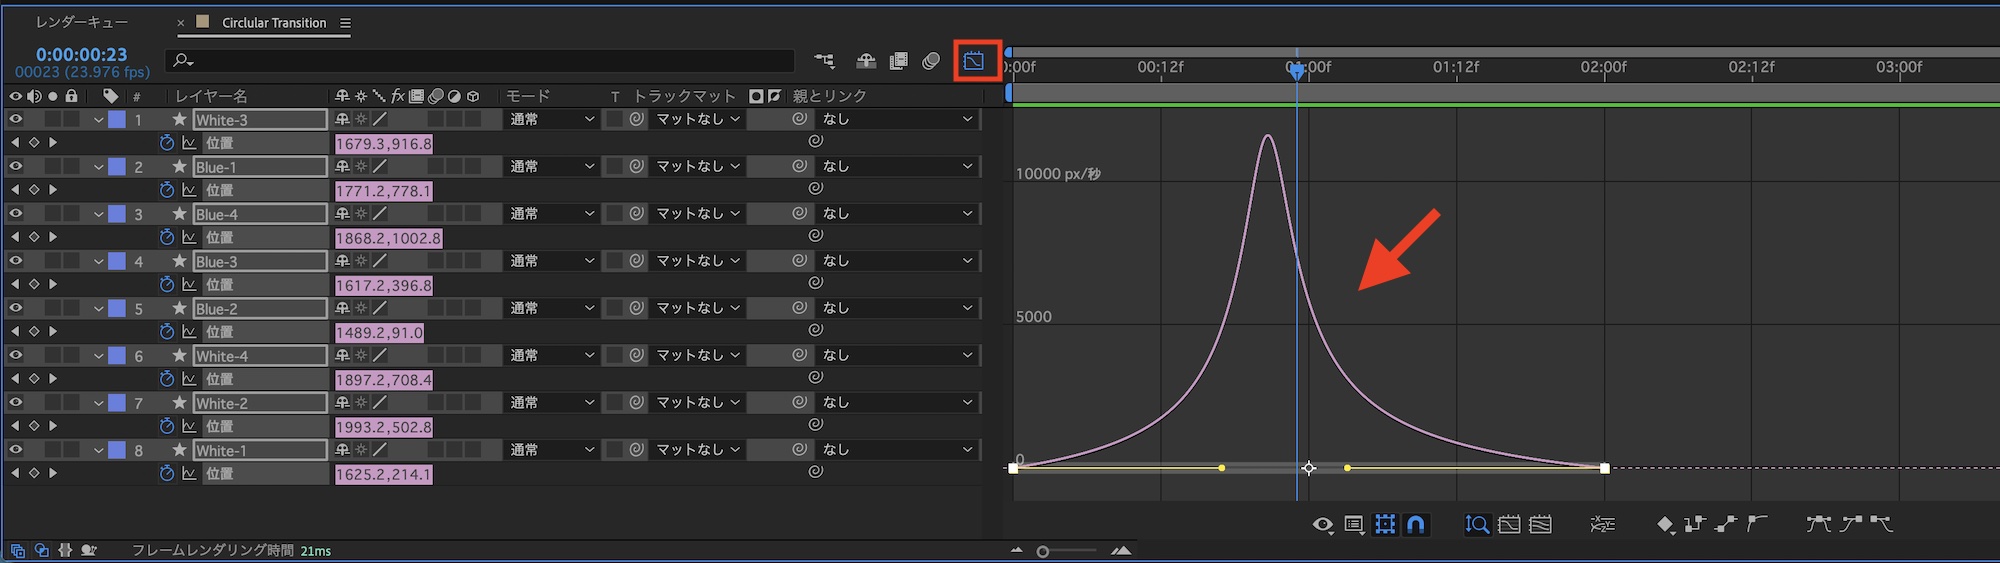Convert selected keyframes to Auto Bezier
This screenshot has width=2000, height=563.
click(1757, 523)
